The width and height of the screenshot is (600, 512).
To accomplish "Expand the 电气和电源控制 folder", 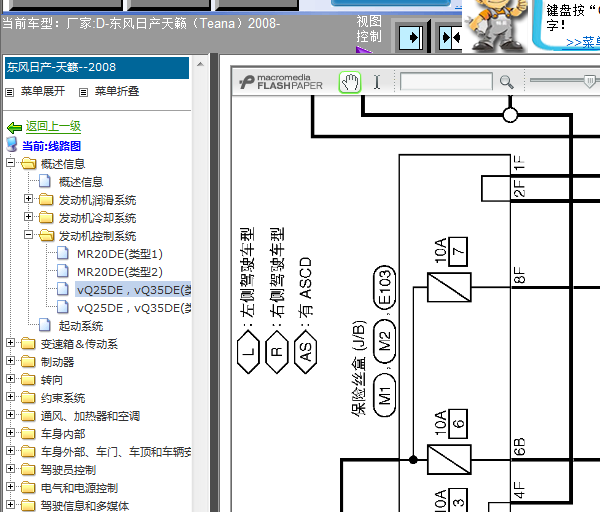I will [10, 486].
